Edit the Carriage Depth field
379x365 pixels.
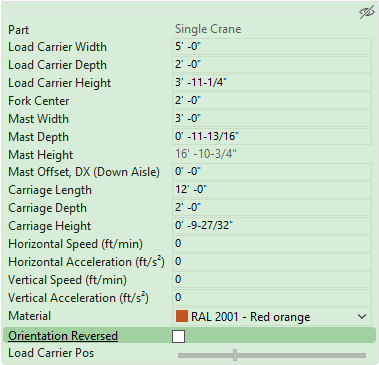click(272, 207)
